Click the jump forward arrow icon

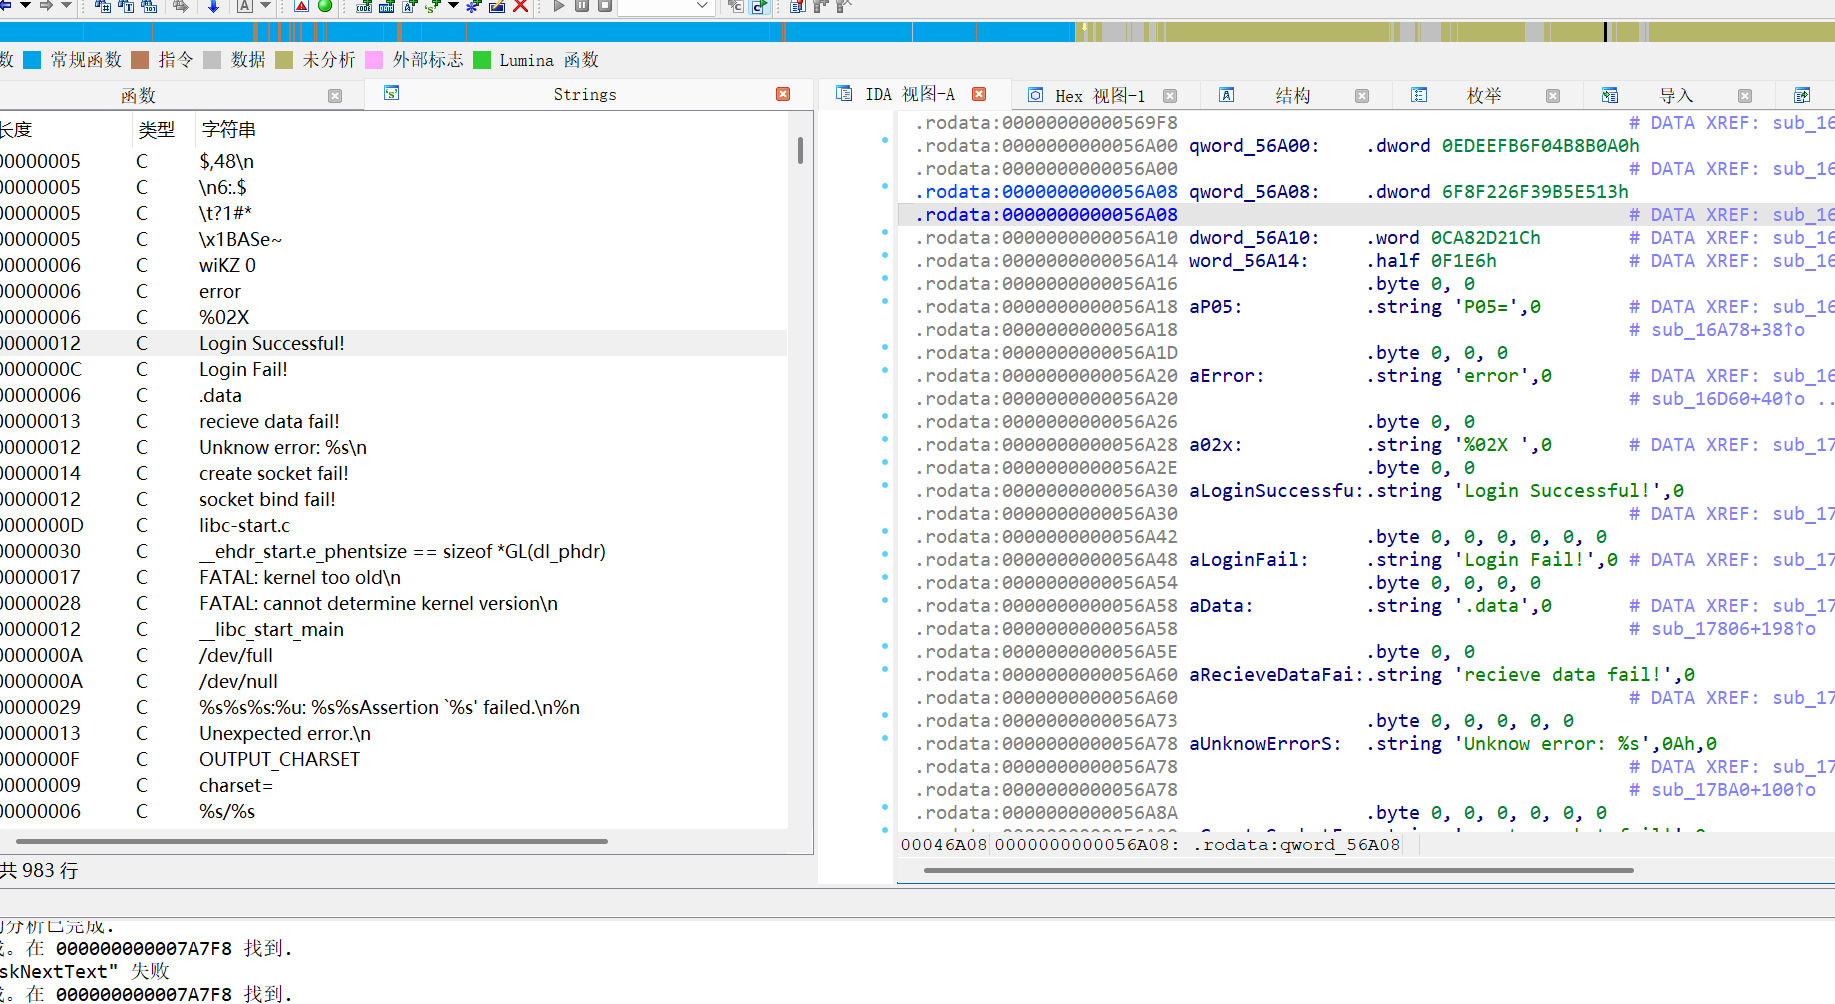[46, 5]
